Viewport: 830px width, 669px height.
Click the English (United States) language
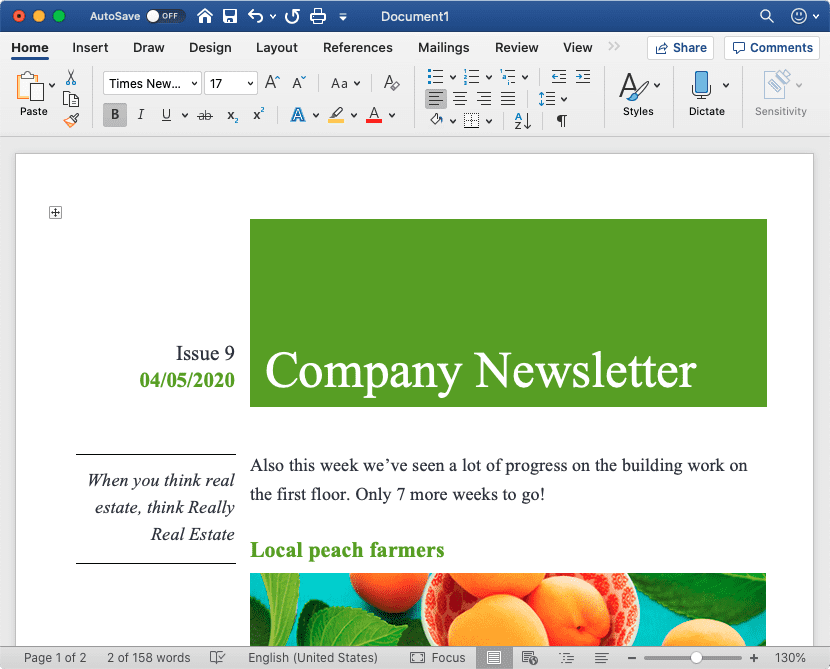coord(313,658)
